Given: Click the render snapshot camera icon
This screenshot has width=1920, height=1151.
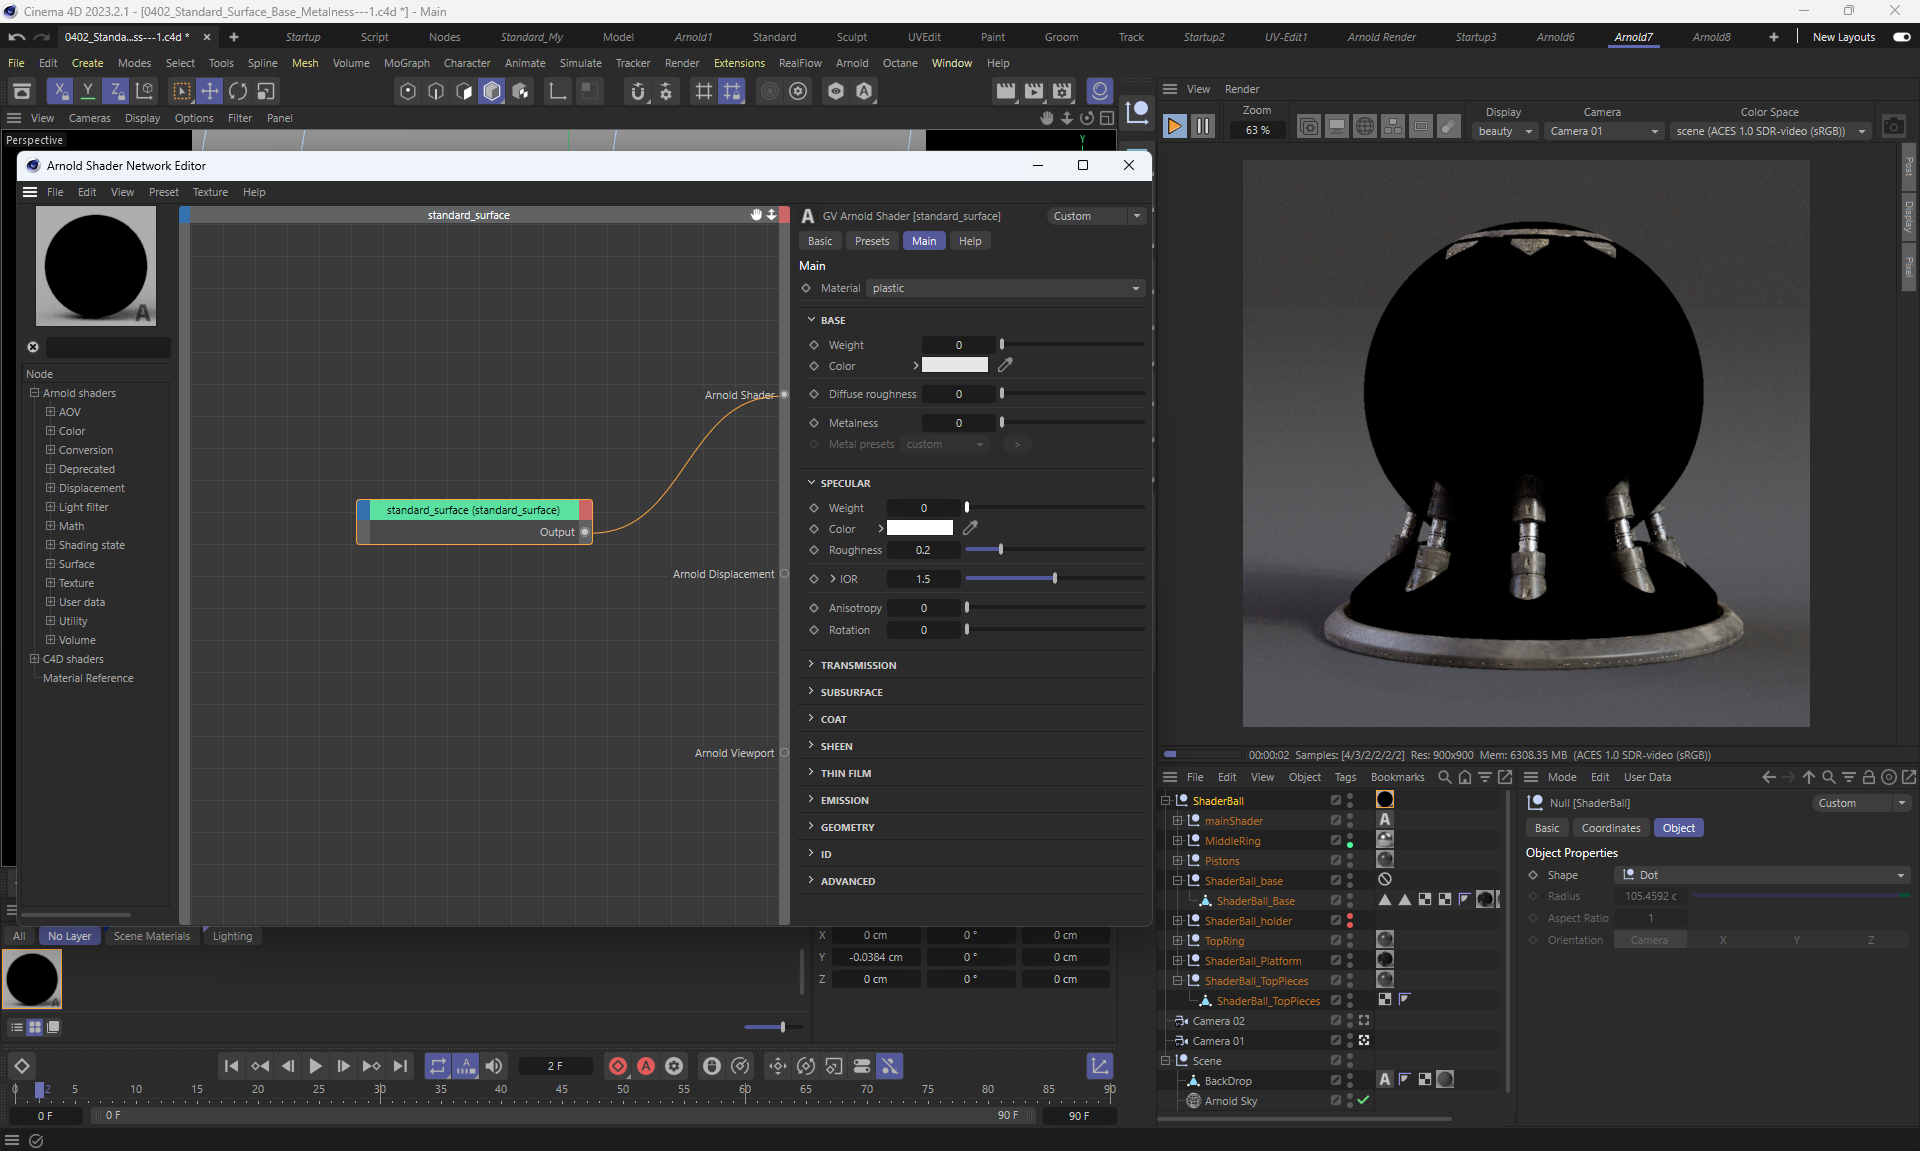Looking at the screenshot, I should [1893, 127].
